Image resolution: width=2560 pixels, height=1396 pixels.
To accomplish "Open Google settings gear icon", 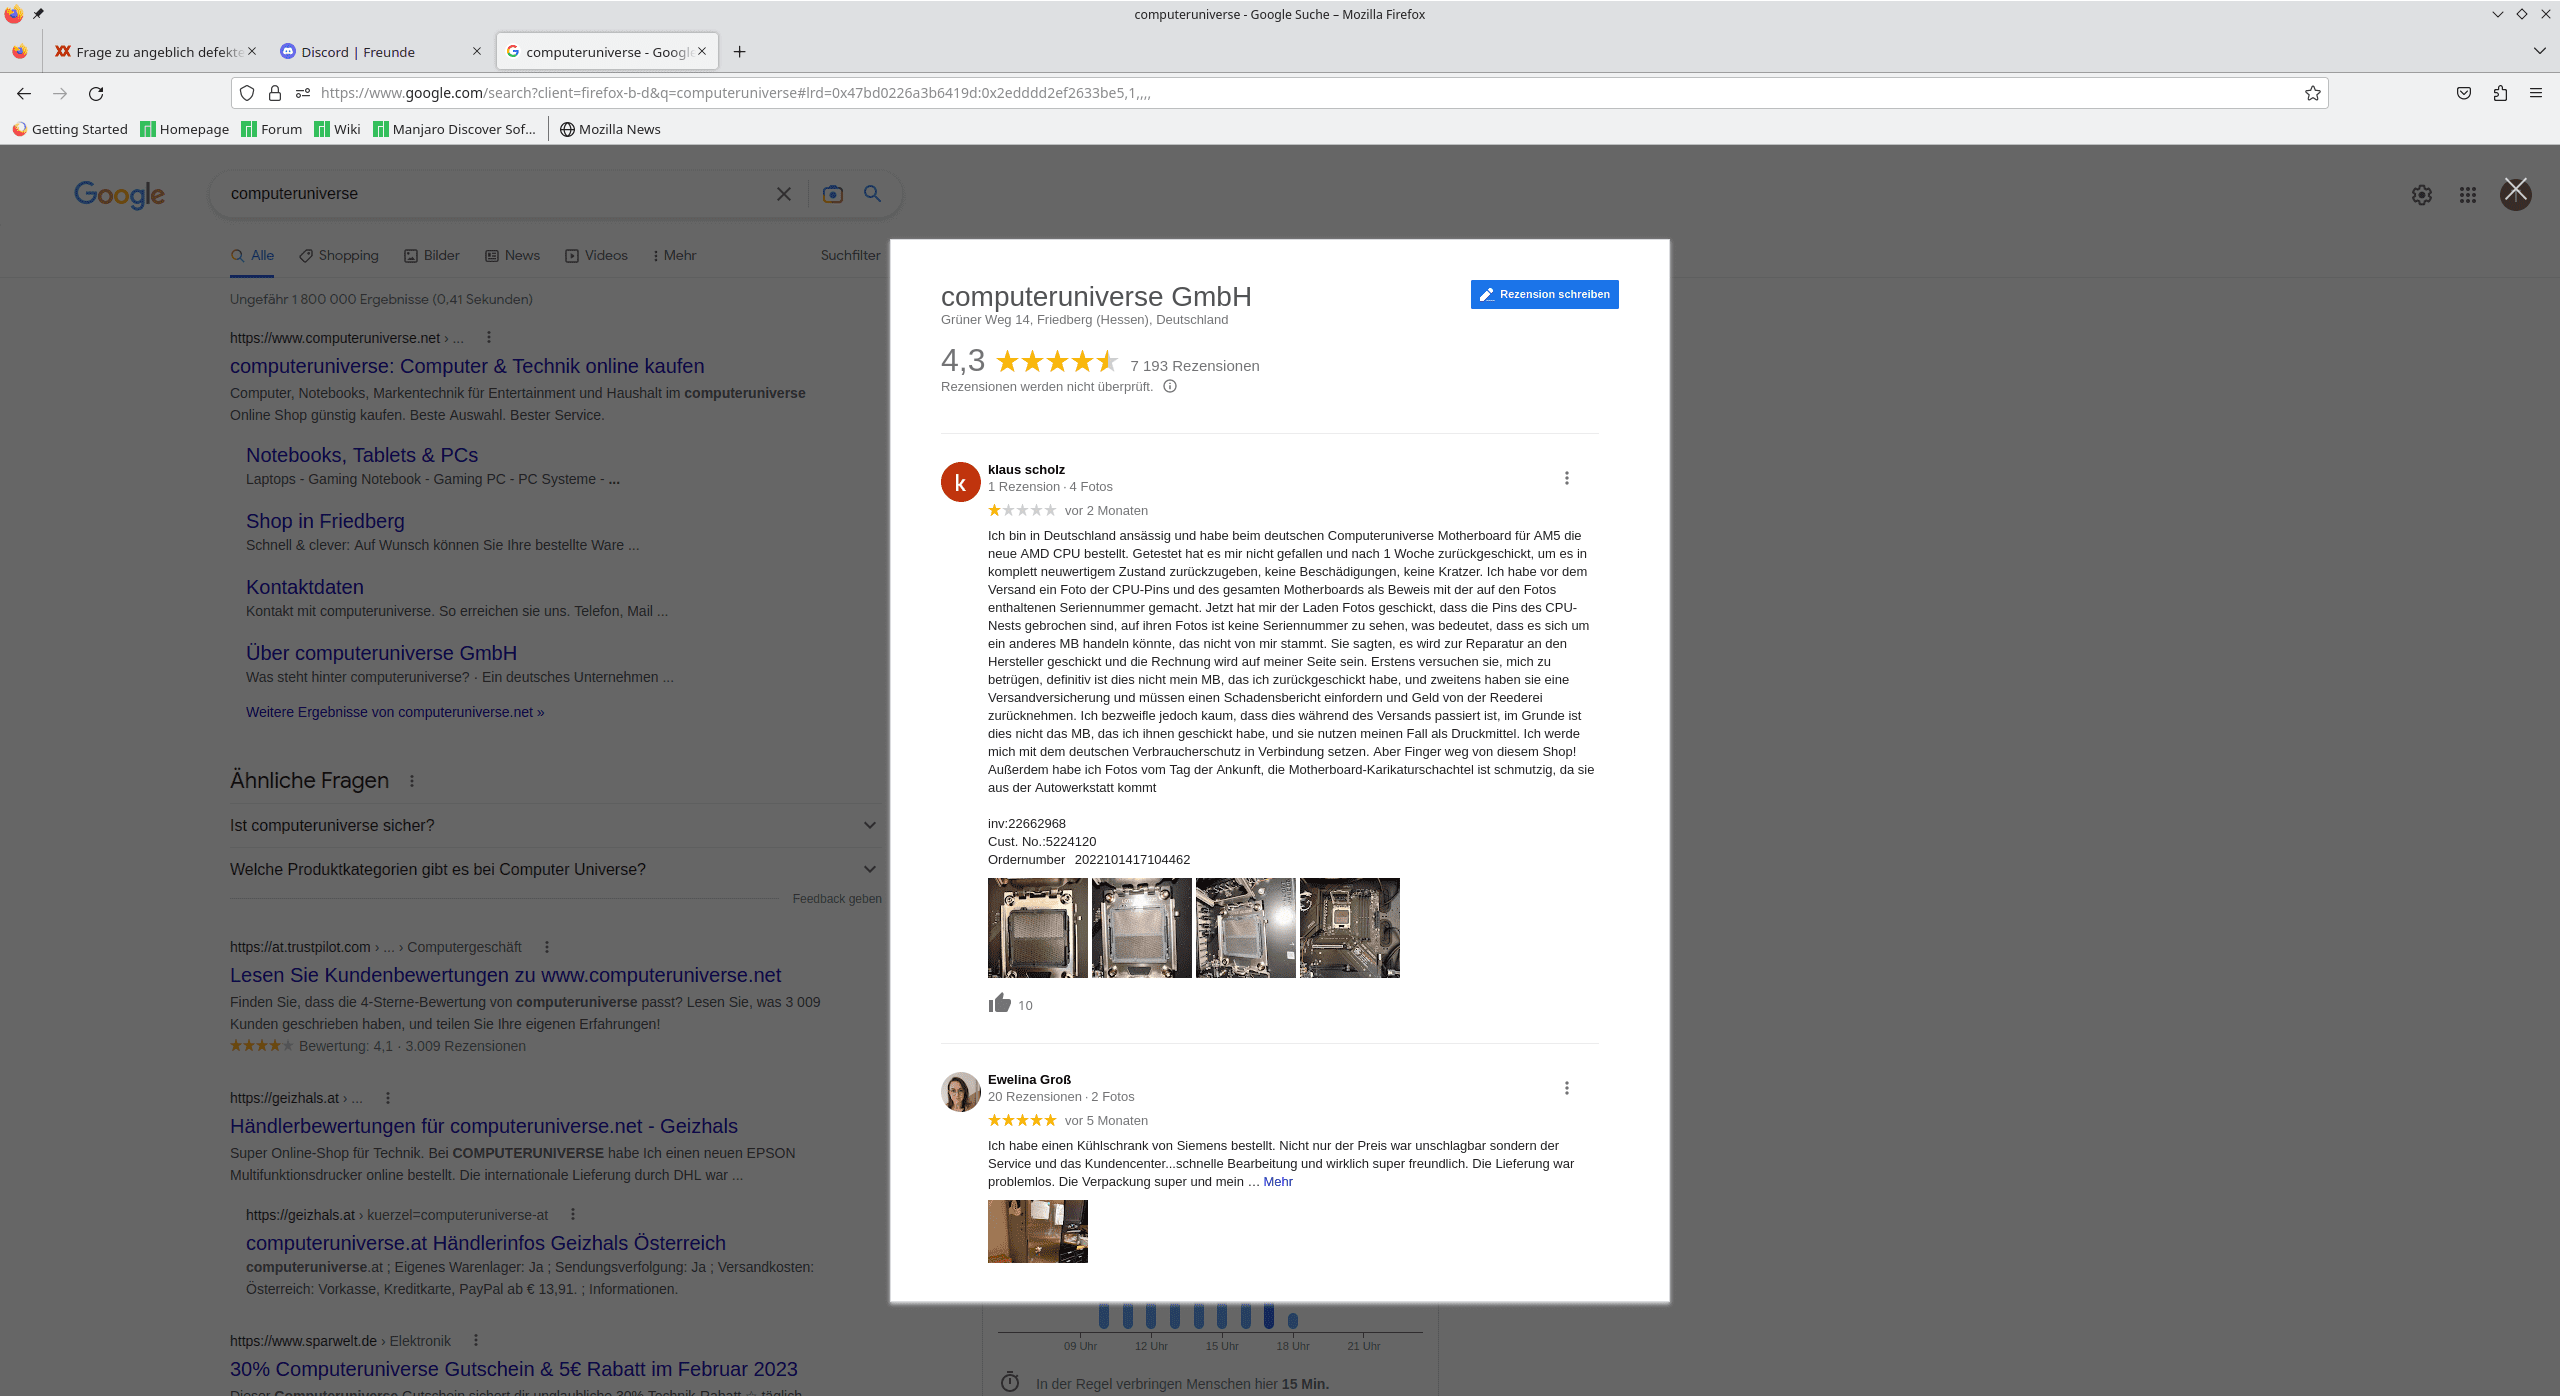I will [2422, 195].
